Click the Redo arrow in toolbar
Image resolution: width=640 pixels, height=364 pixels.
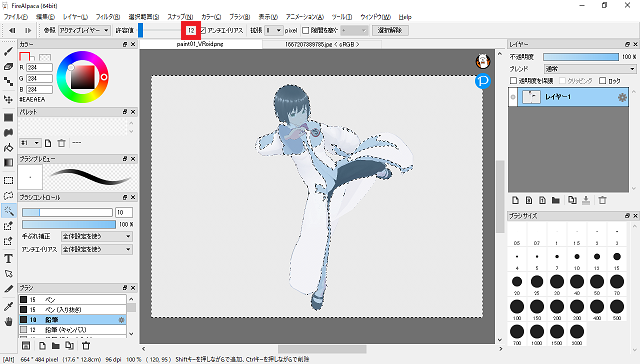pos(28,30)
